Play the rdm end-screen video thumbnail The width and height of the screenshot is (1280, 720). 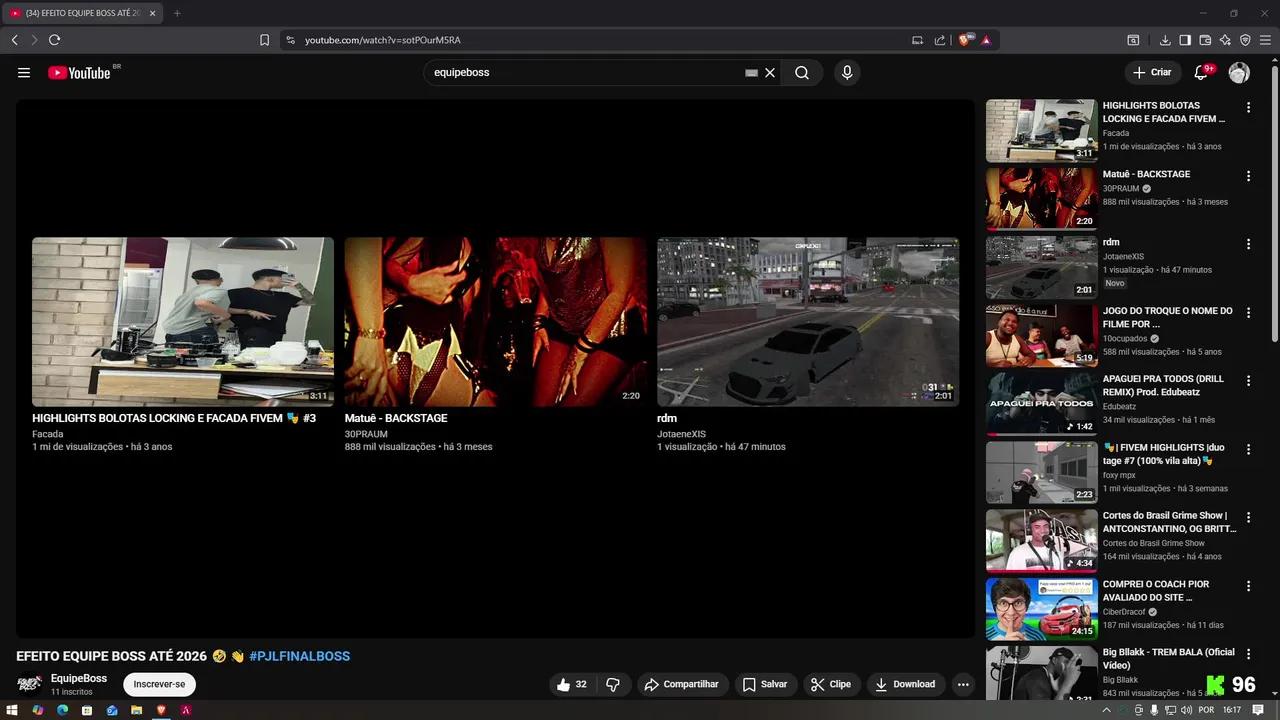(x=807, y=321)
